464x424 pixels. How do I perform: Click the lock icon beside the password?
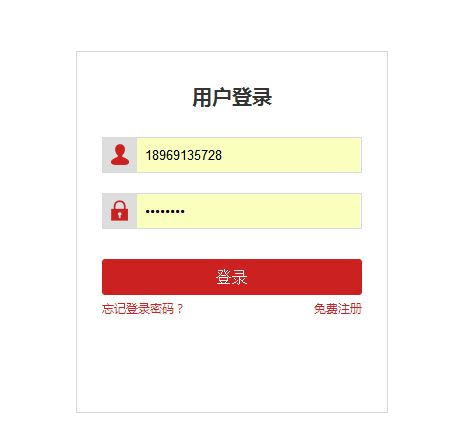click(119, 211)
